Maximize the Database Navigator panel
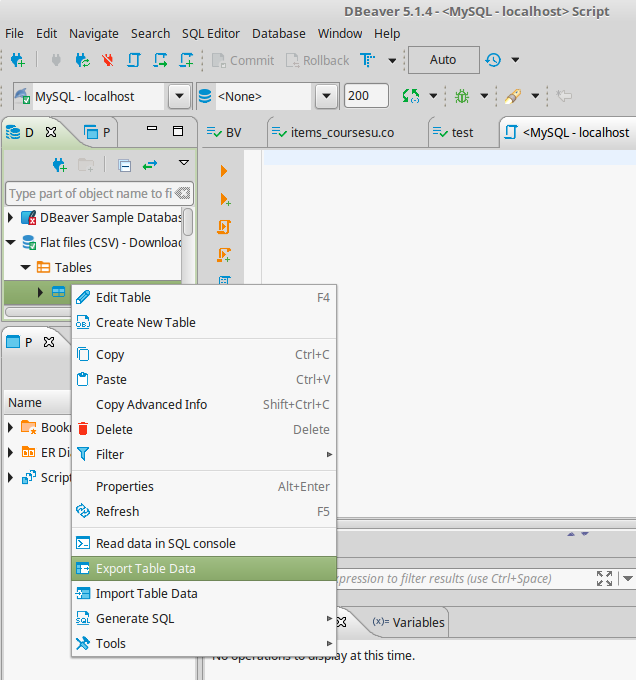The height and width of the screenshot is (680, 636). point(178,131)
